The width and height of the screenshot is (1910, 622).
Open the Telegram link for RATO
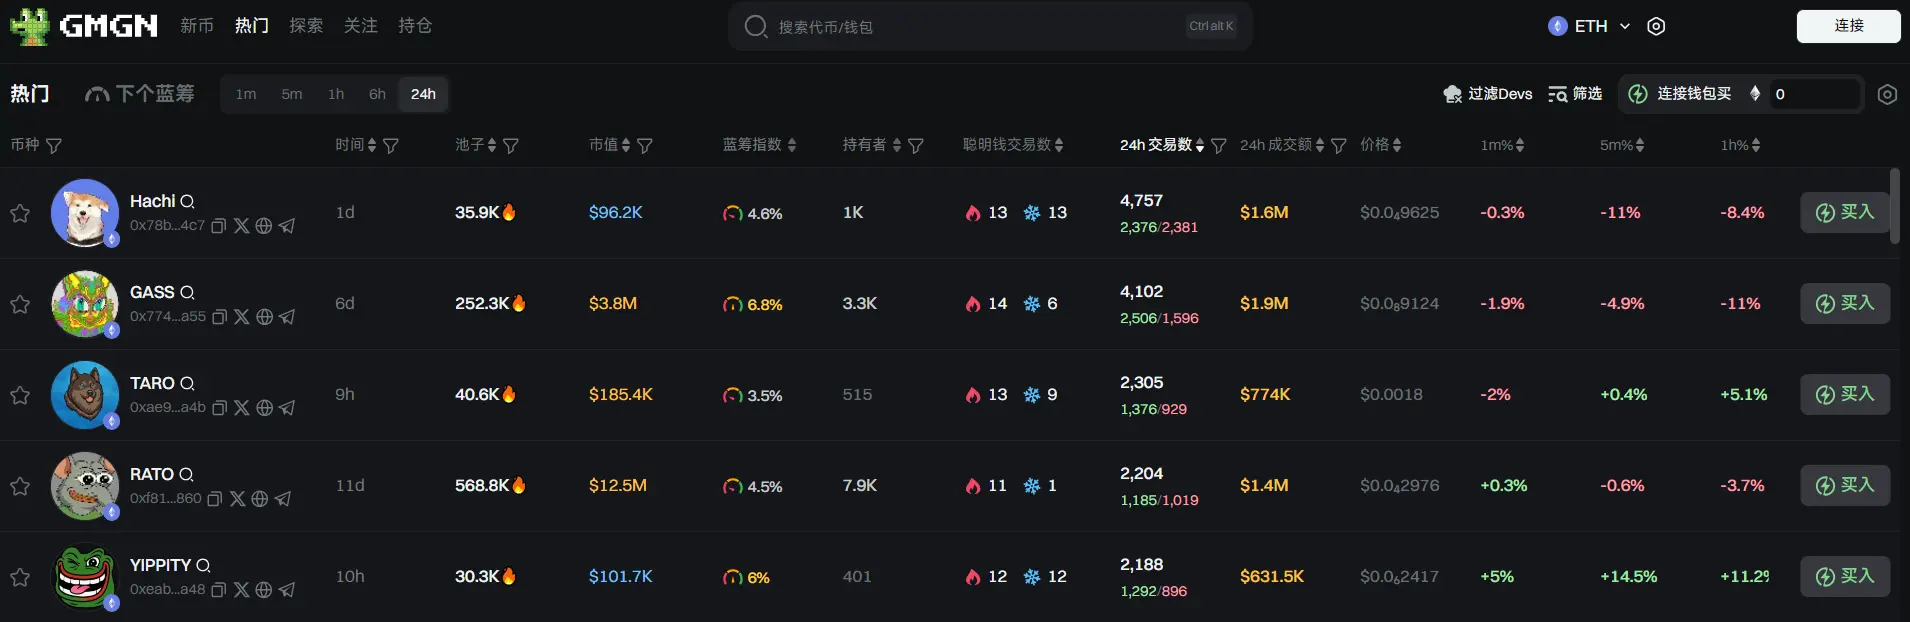(283, 499)
